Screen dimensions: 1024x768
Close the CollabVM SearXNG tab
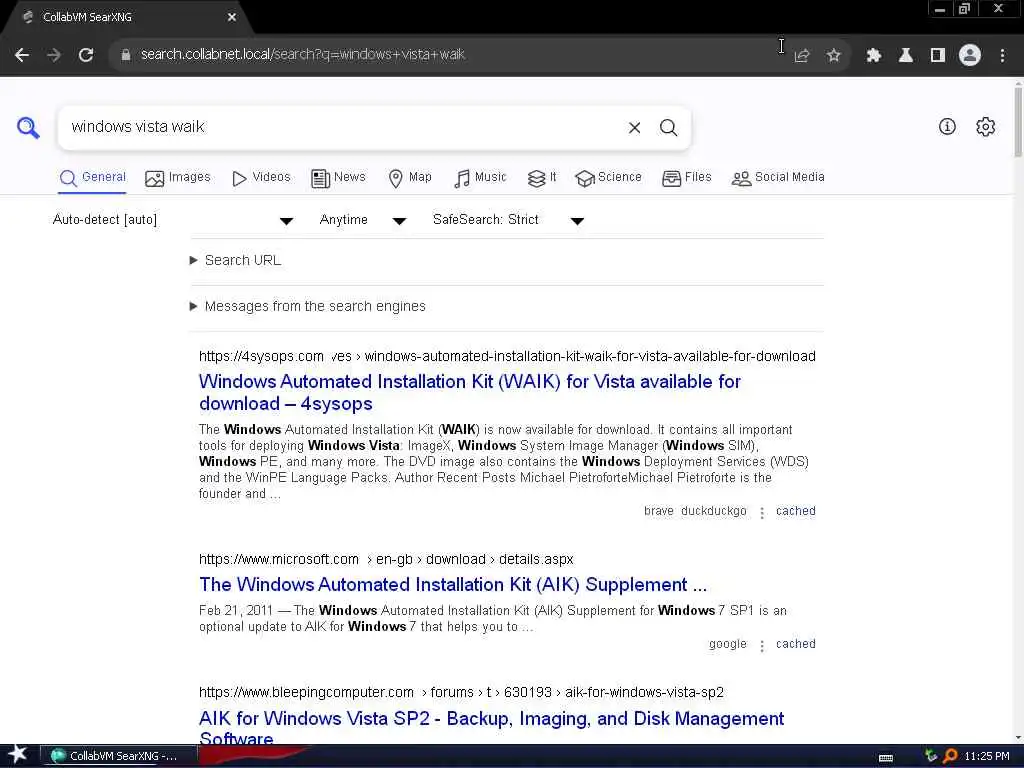tap(232, 17)
